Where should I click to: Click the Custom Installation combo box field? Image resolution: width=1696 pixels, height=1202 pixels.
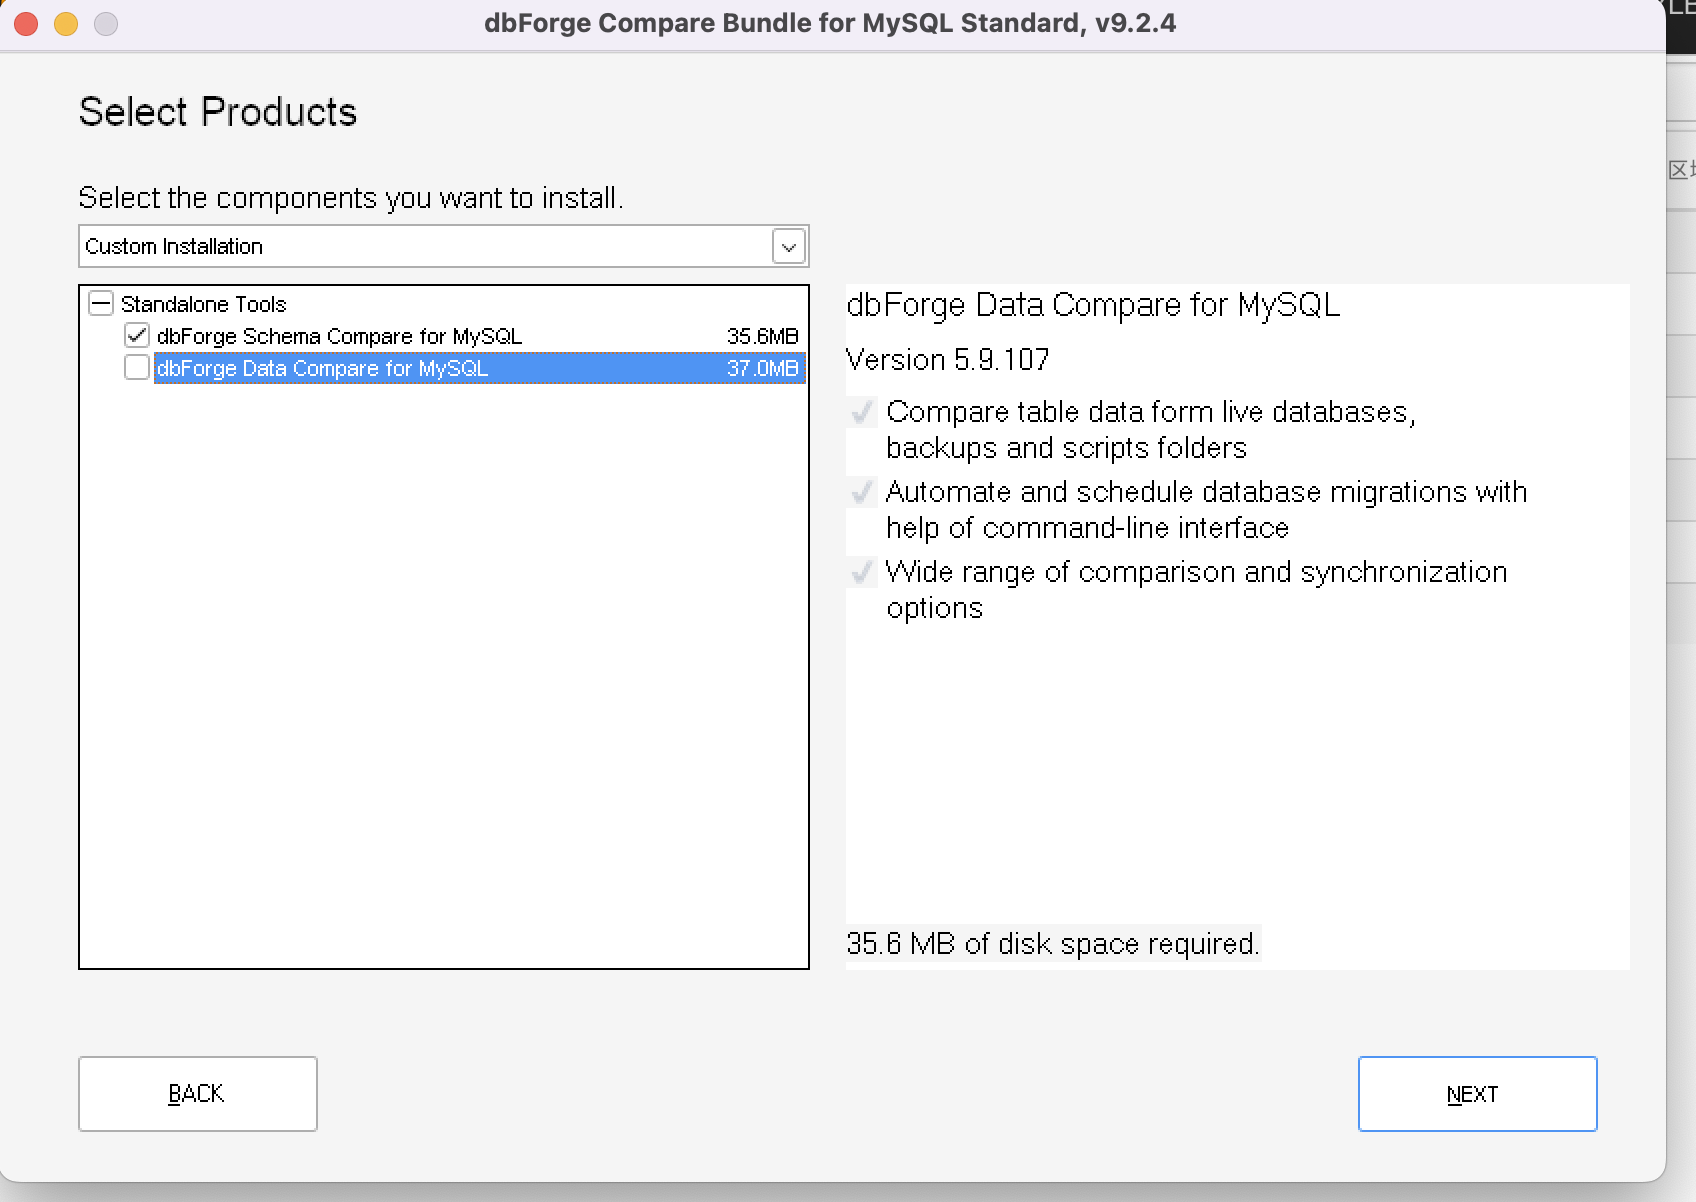pyautogui.click(x=444, y=246)
